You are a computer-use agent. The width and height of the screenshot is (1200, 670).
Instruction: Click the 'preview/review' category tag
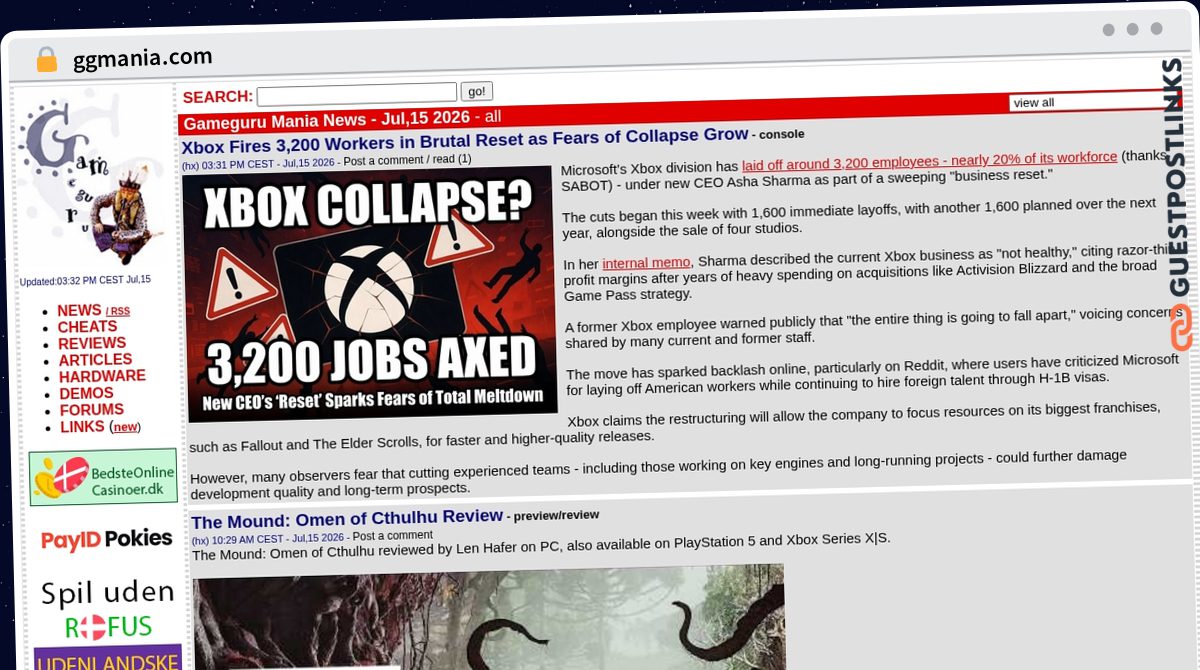(556, 516)
